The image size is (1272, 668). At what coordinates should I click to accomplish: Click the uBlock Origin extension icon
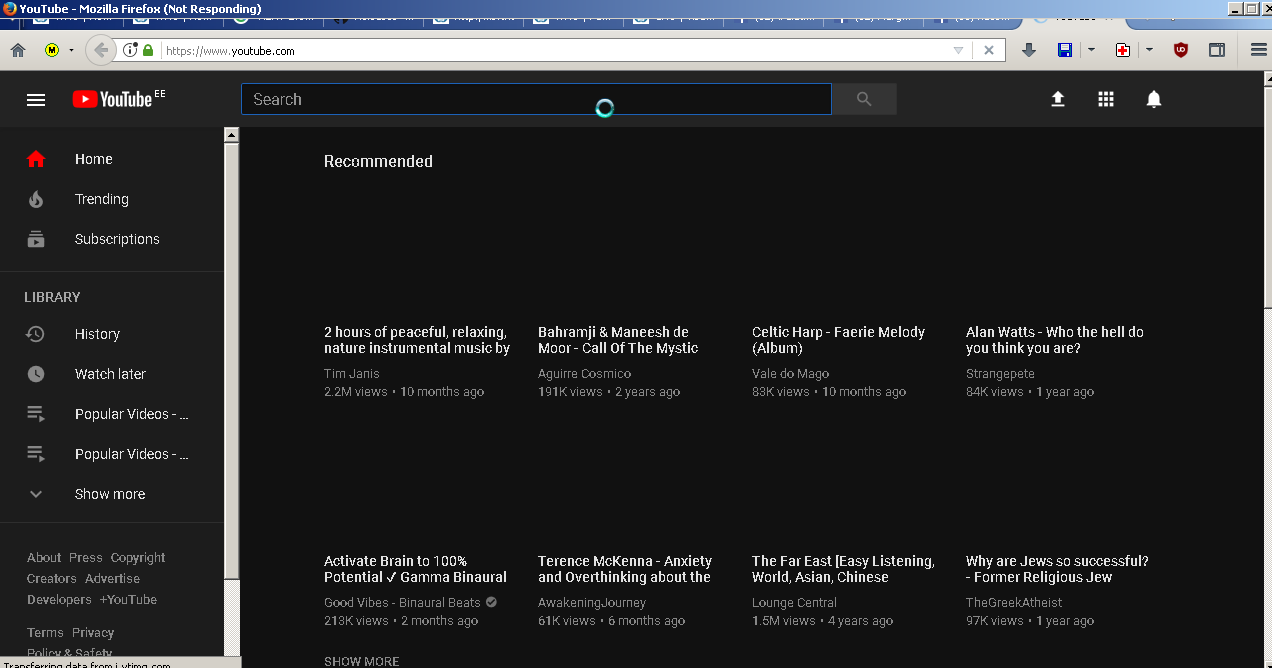pos(1180,50)
